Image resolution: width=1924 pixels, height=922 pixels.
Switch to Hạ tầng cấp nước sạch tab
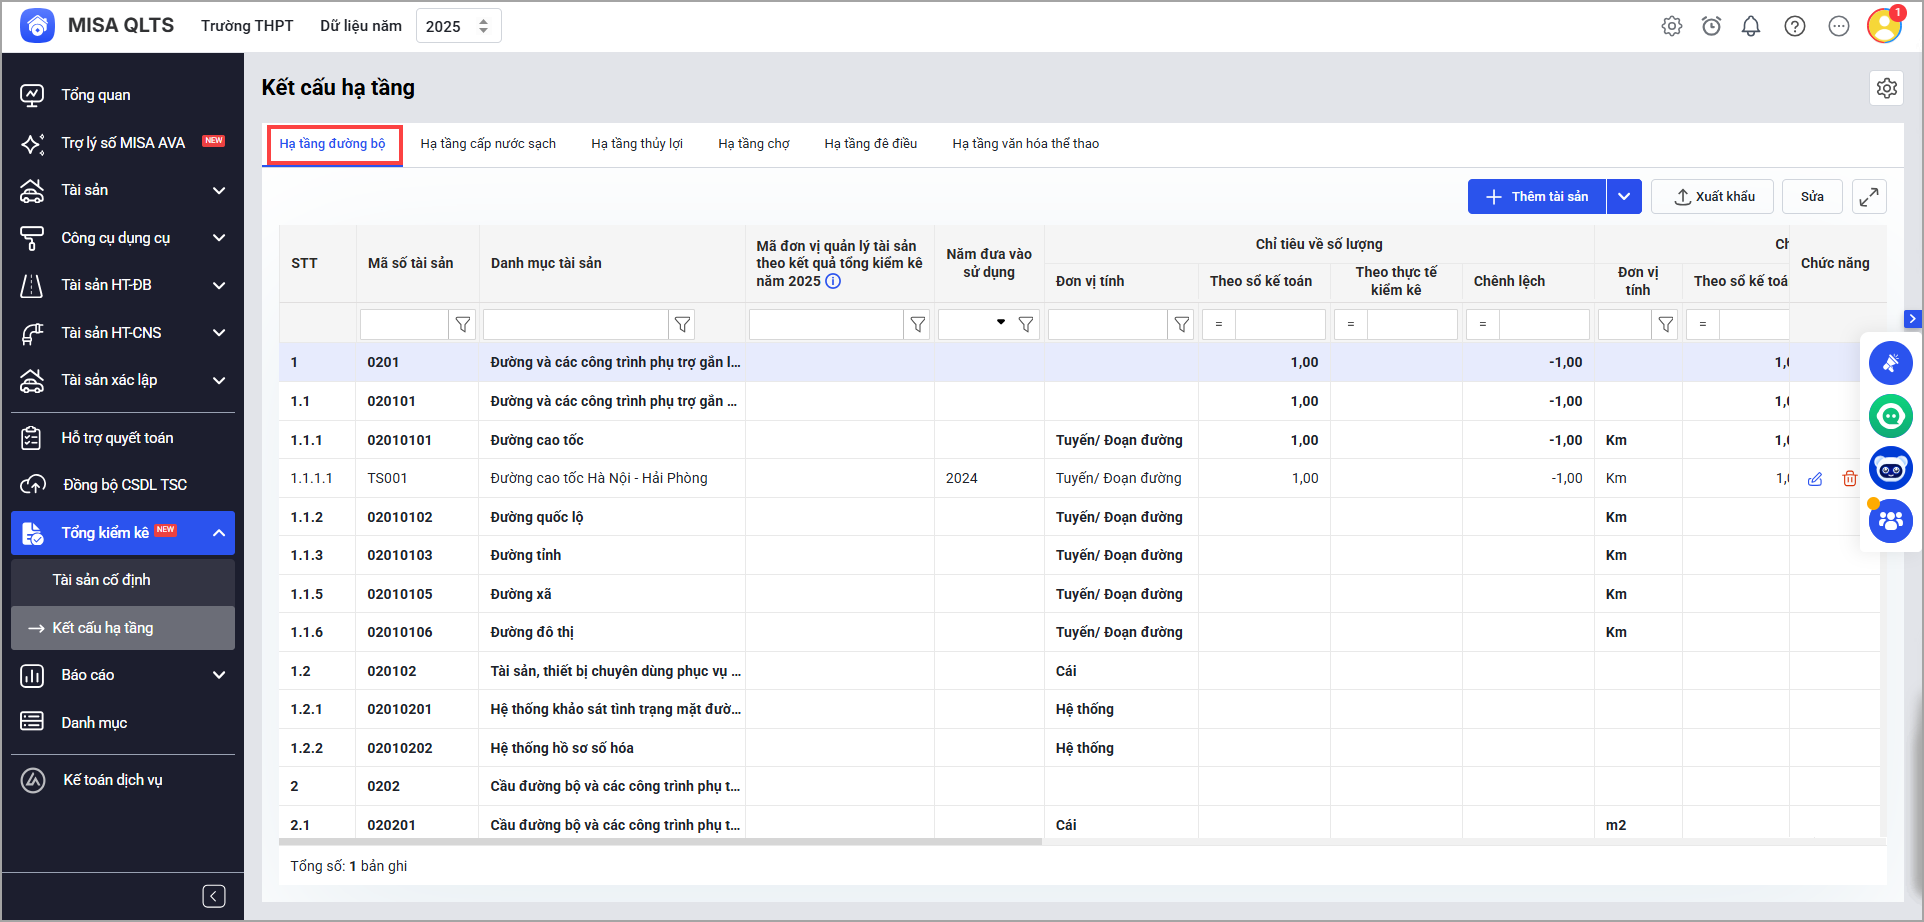pyautogui.click(x=488, y=144)
